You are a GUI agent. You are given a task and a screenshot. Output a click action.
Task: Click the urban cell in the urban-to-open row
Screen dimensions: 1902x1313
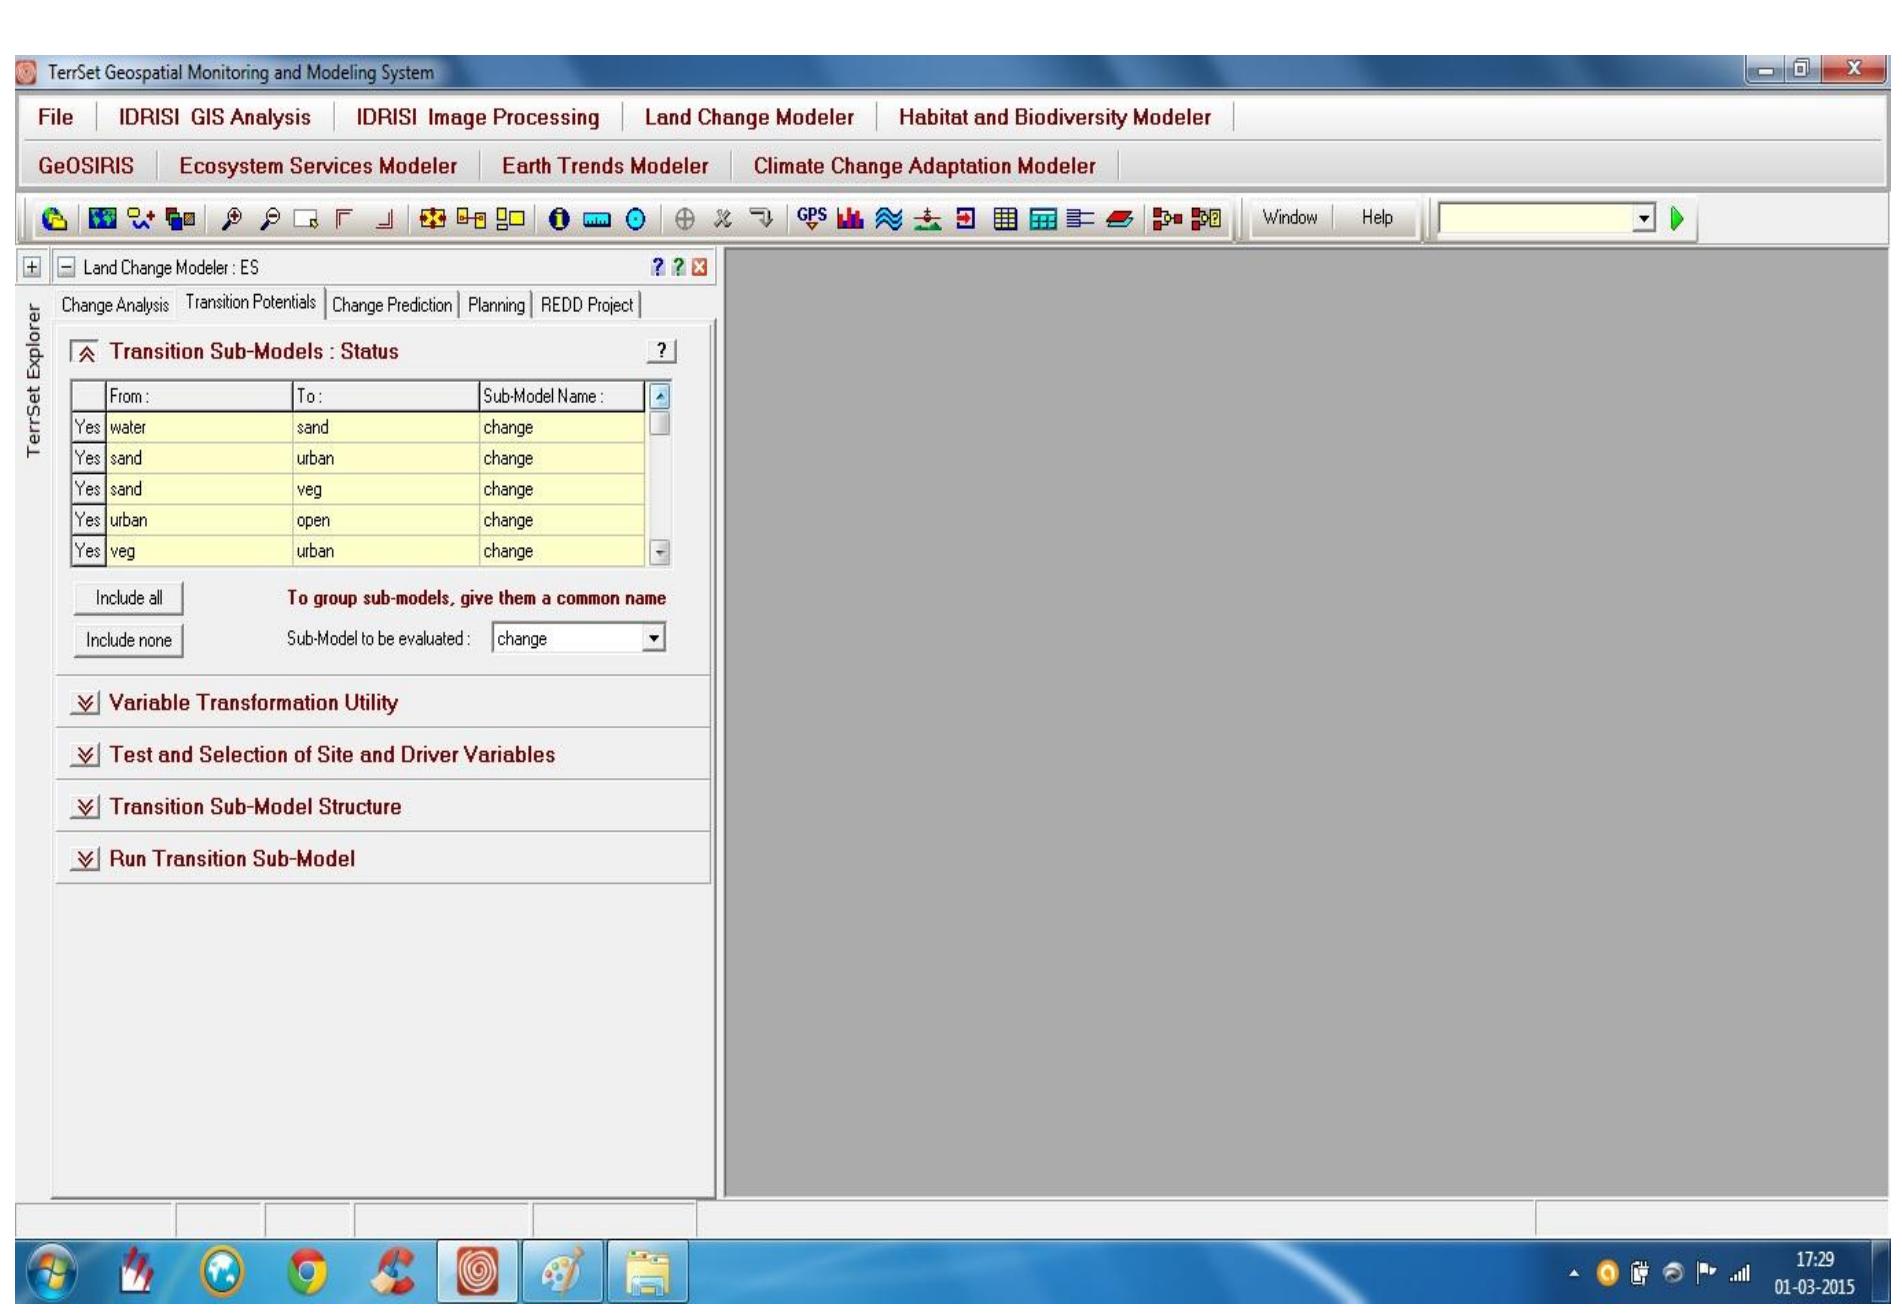pyautogui.click(x=199, y=520)
